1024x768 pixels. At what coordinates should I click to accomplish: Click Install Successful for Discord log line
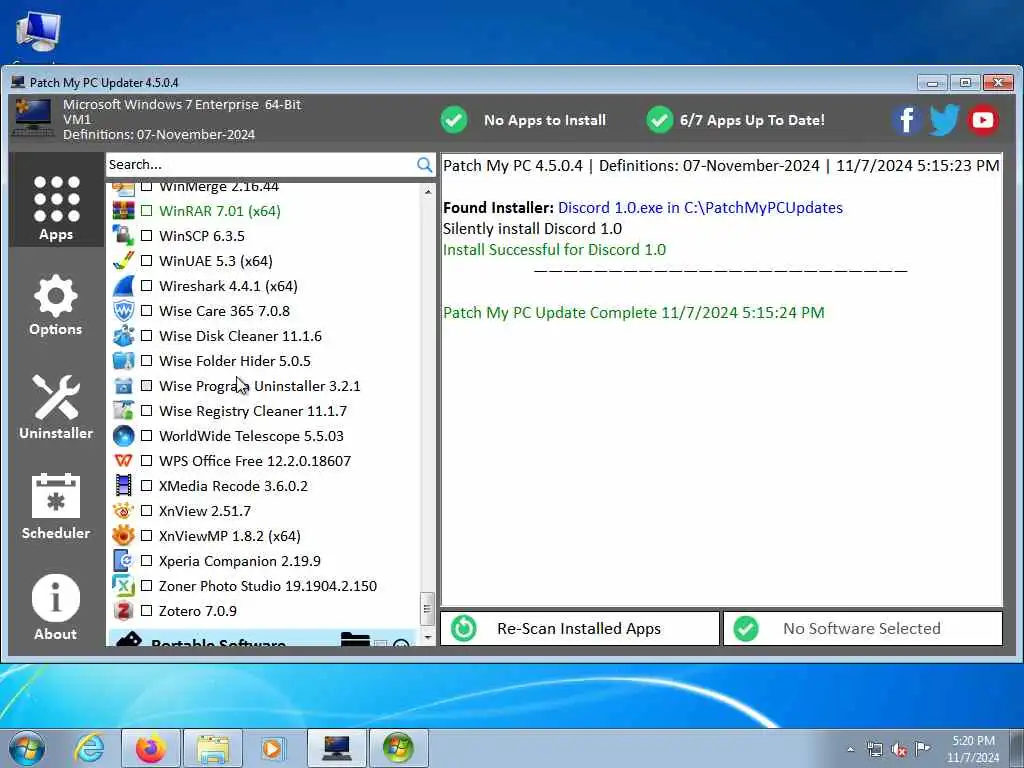(x=554, y=249)
